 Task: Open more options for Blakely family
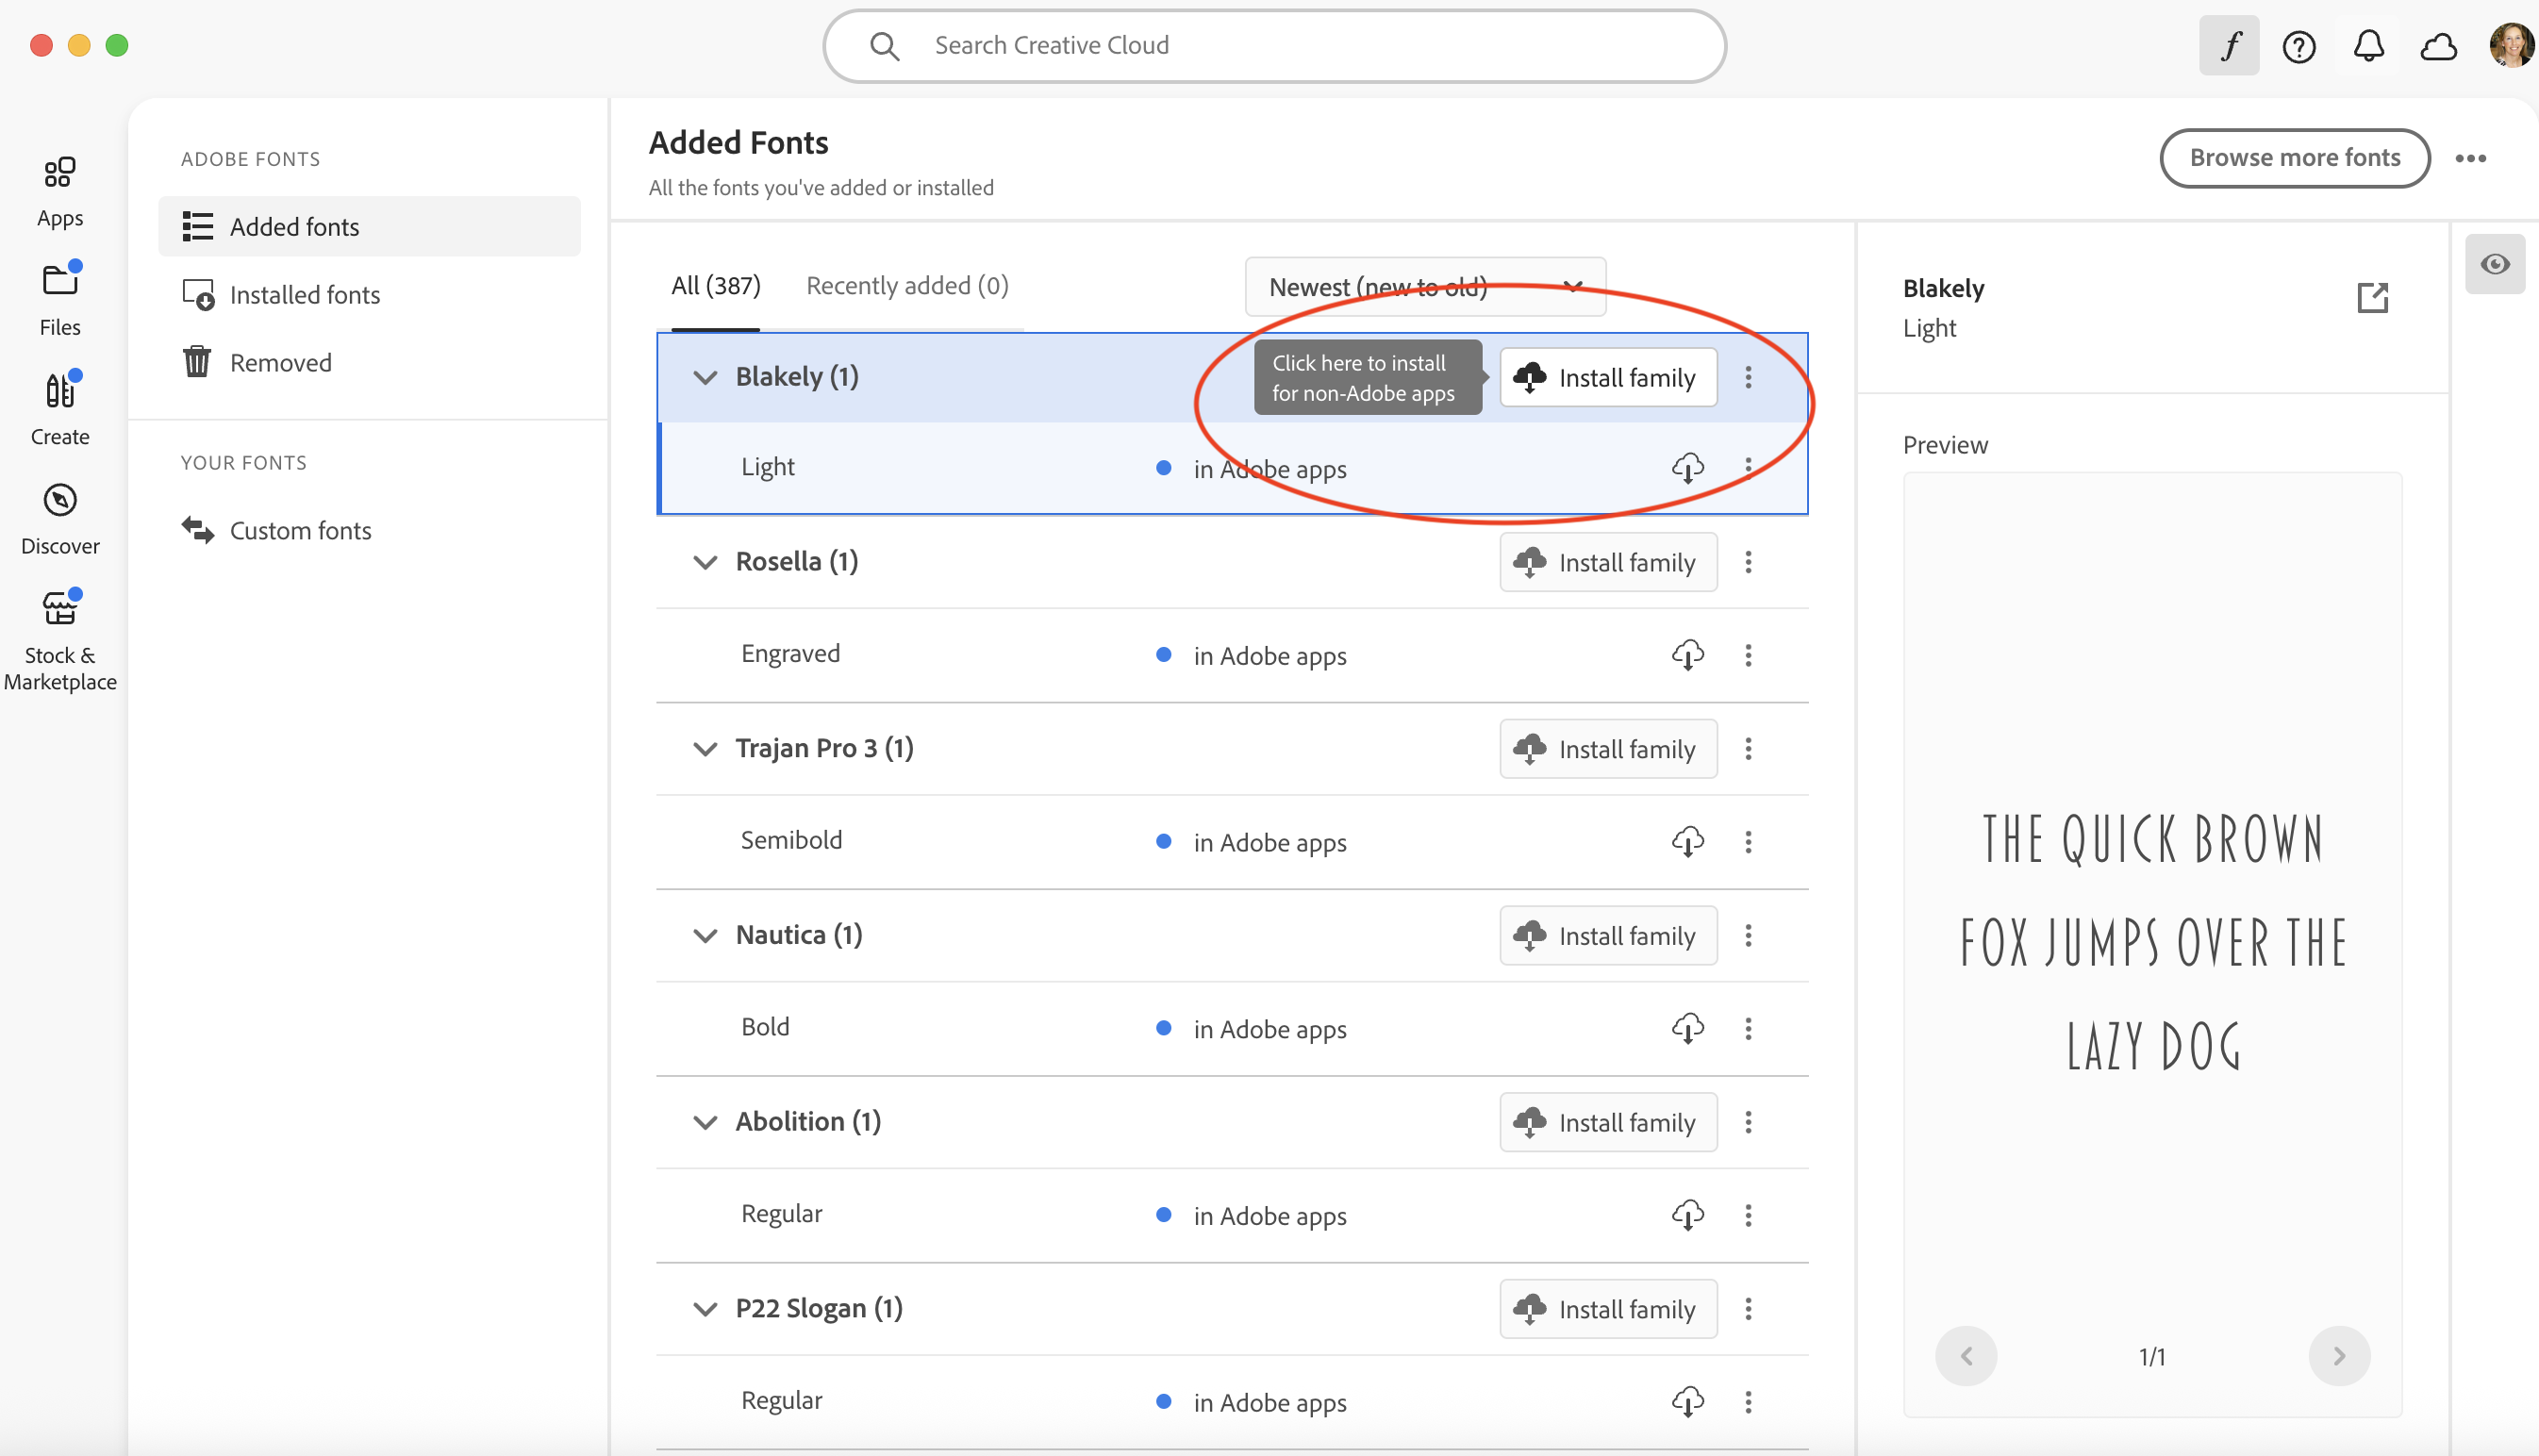(1748, 377)
